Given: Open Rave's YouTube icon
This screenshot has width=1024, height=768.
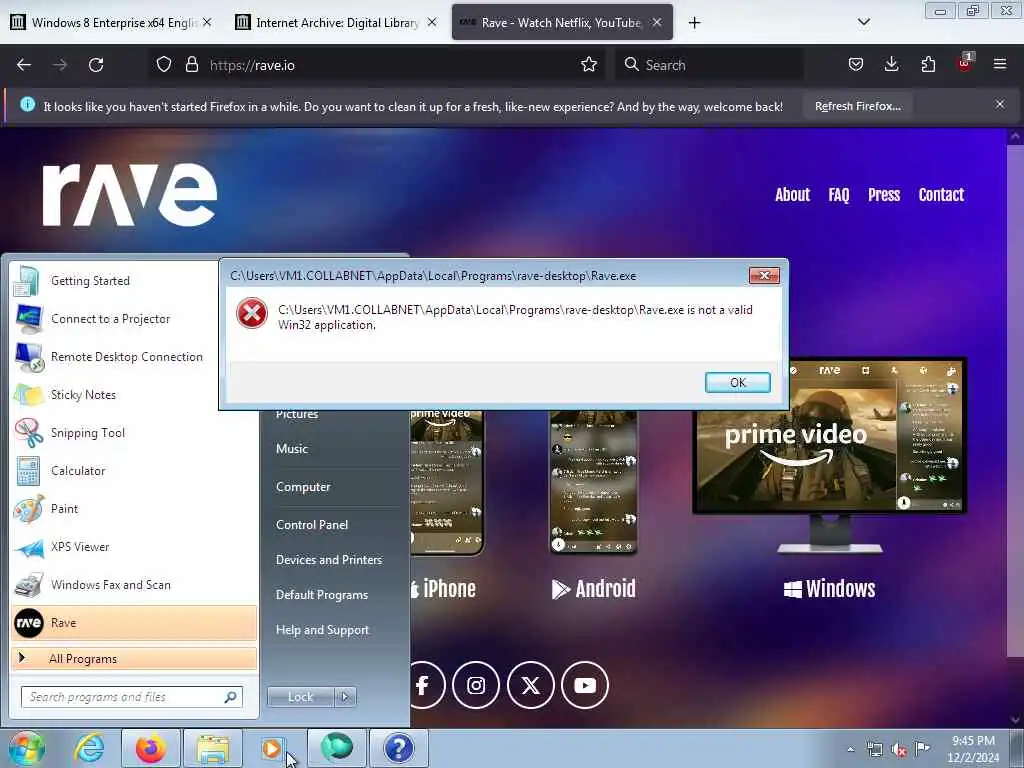Looking at the screenshot, I should [x=584, y=685].
